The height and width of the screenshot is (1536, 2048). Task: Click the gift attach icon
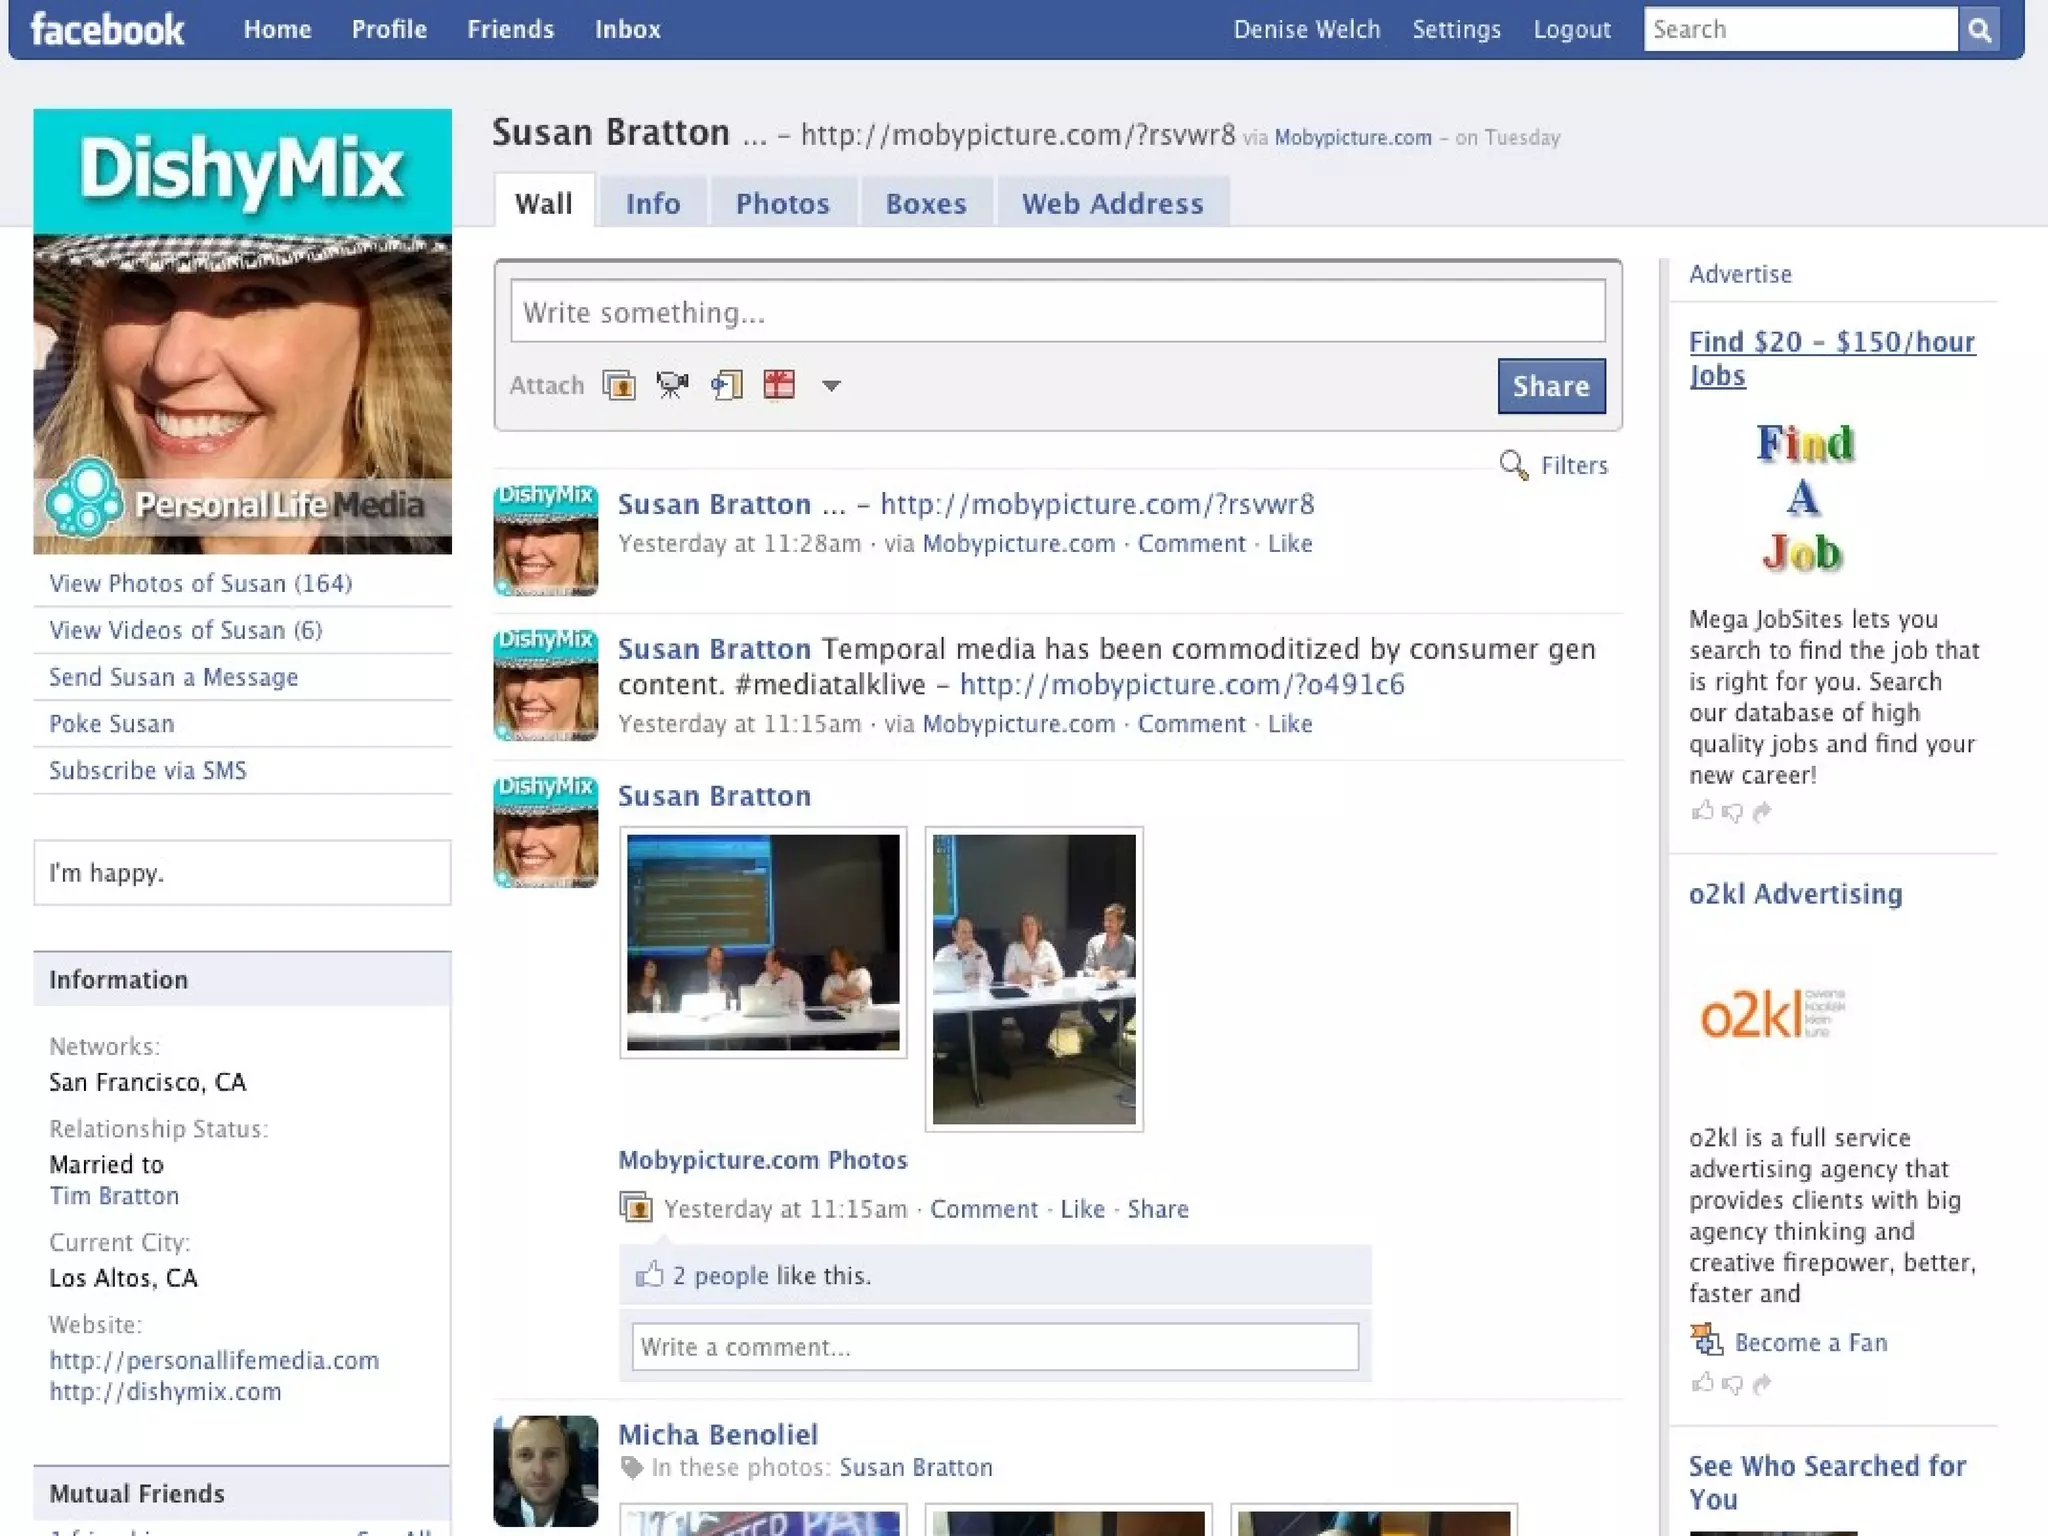coord(779,385)
